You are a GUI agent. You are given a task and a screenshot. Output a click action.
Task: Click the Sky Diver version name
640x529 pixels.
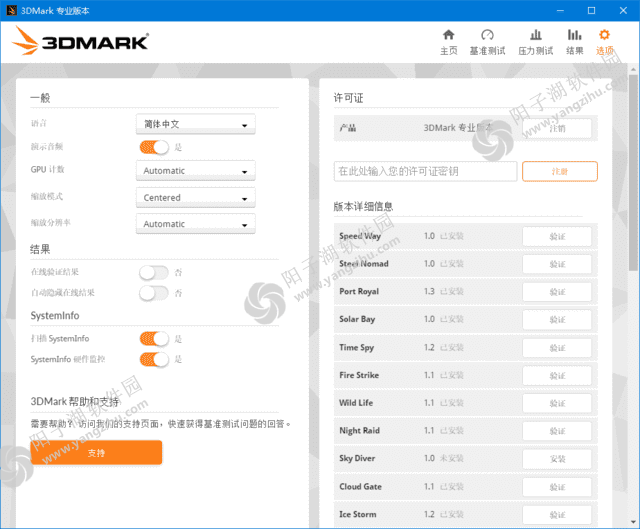pyautogui.click(x=357, y=458)
